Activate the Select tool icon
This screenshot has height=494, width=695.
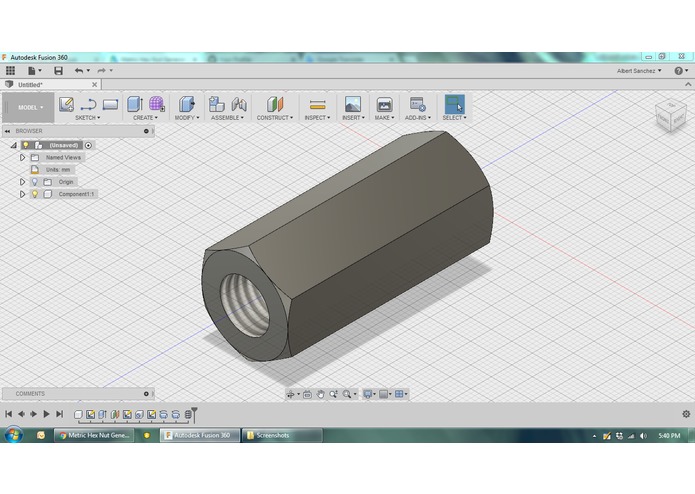click(x=454, y=104)
